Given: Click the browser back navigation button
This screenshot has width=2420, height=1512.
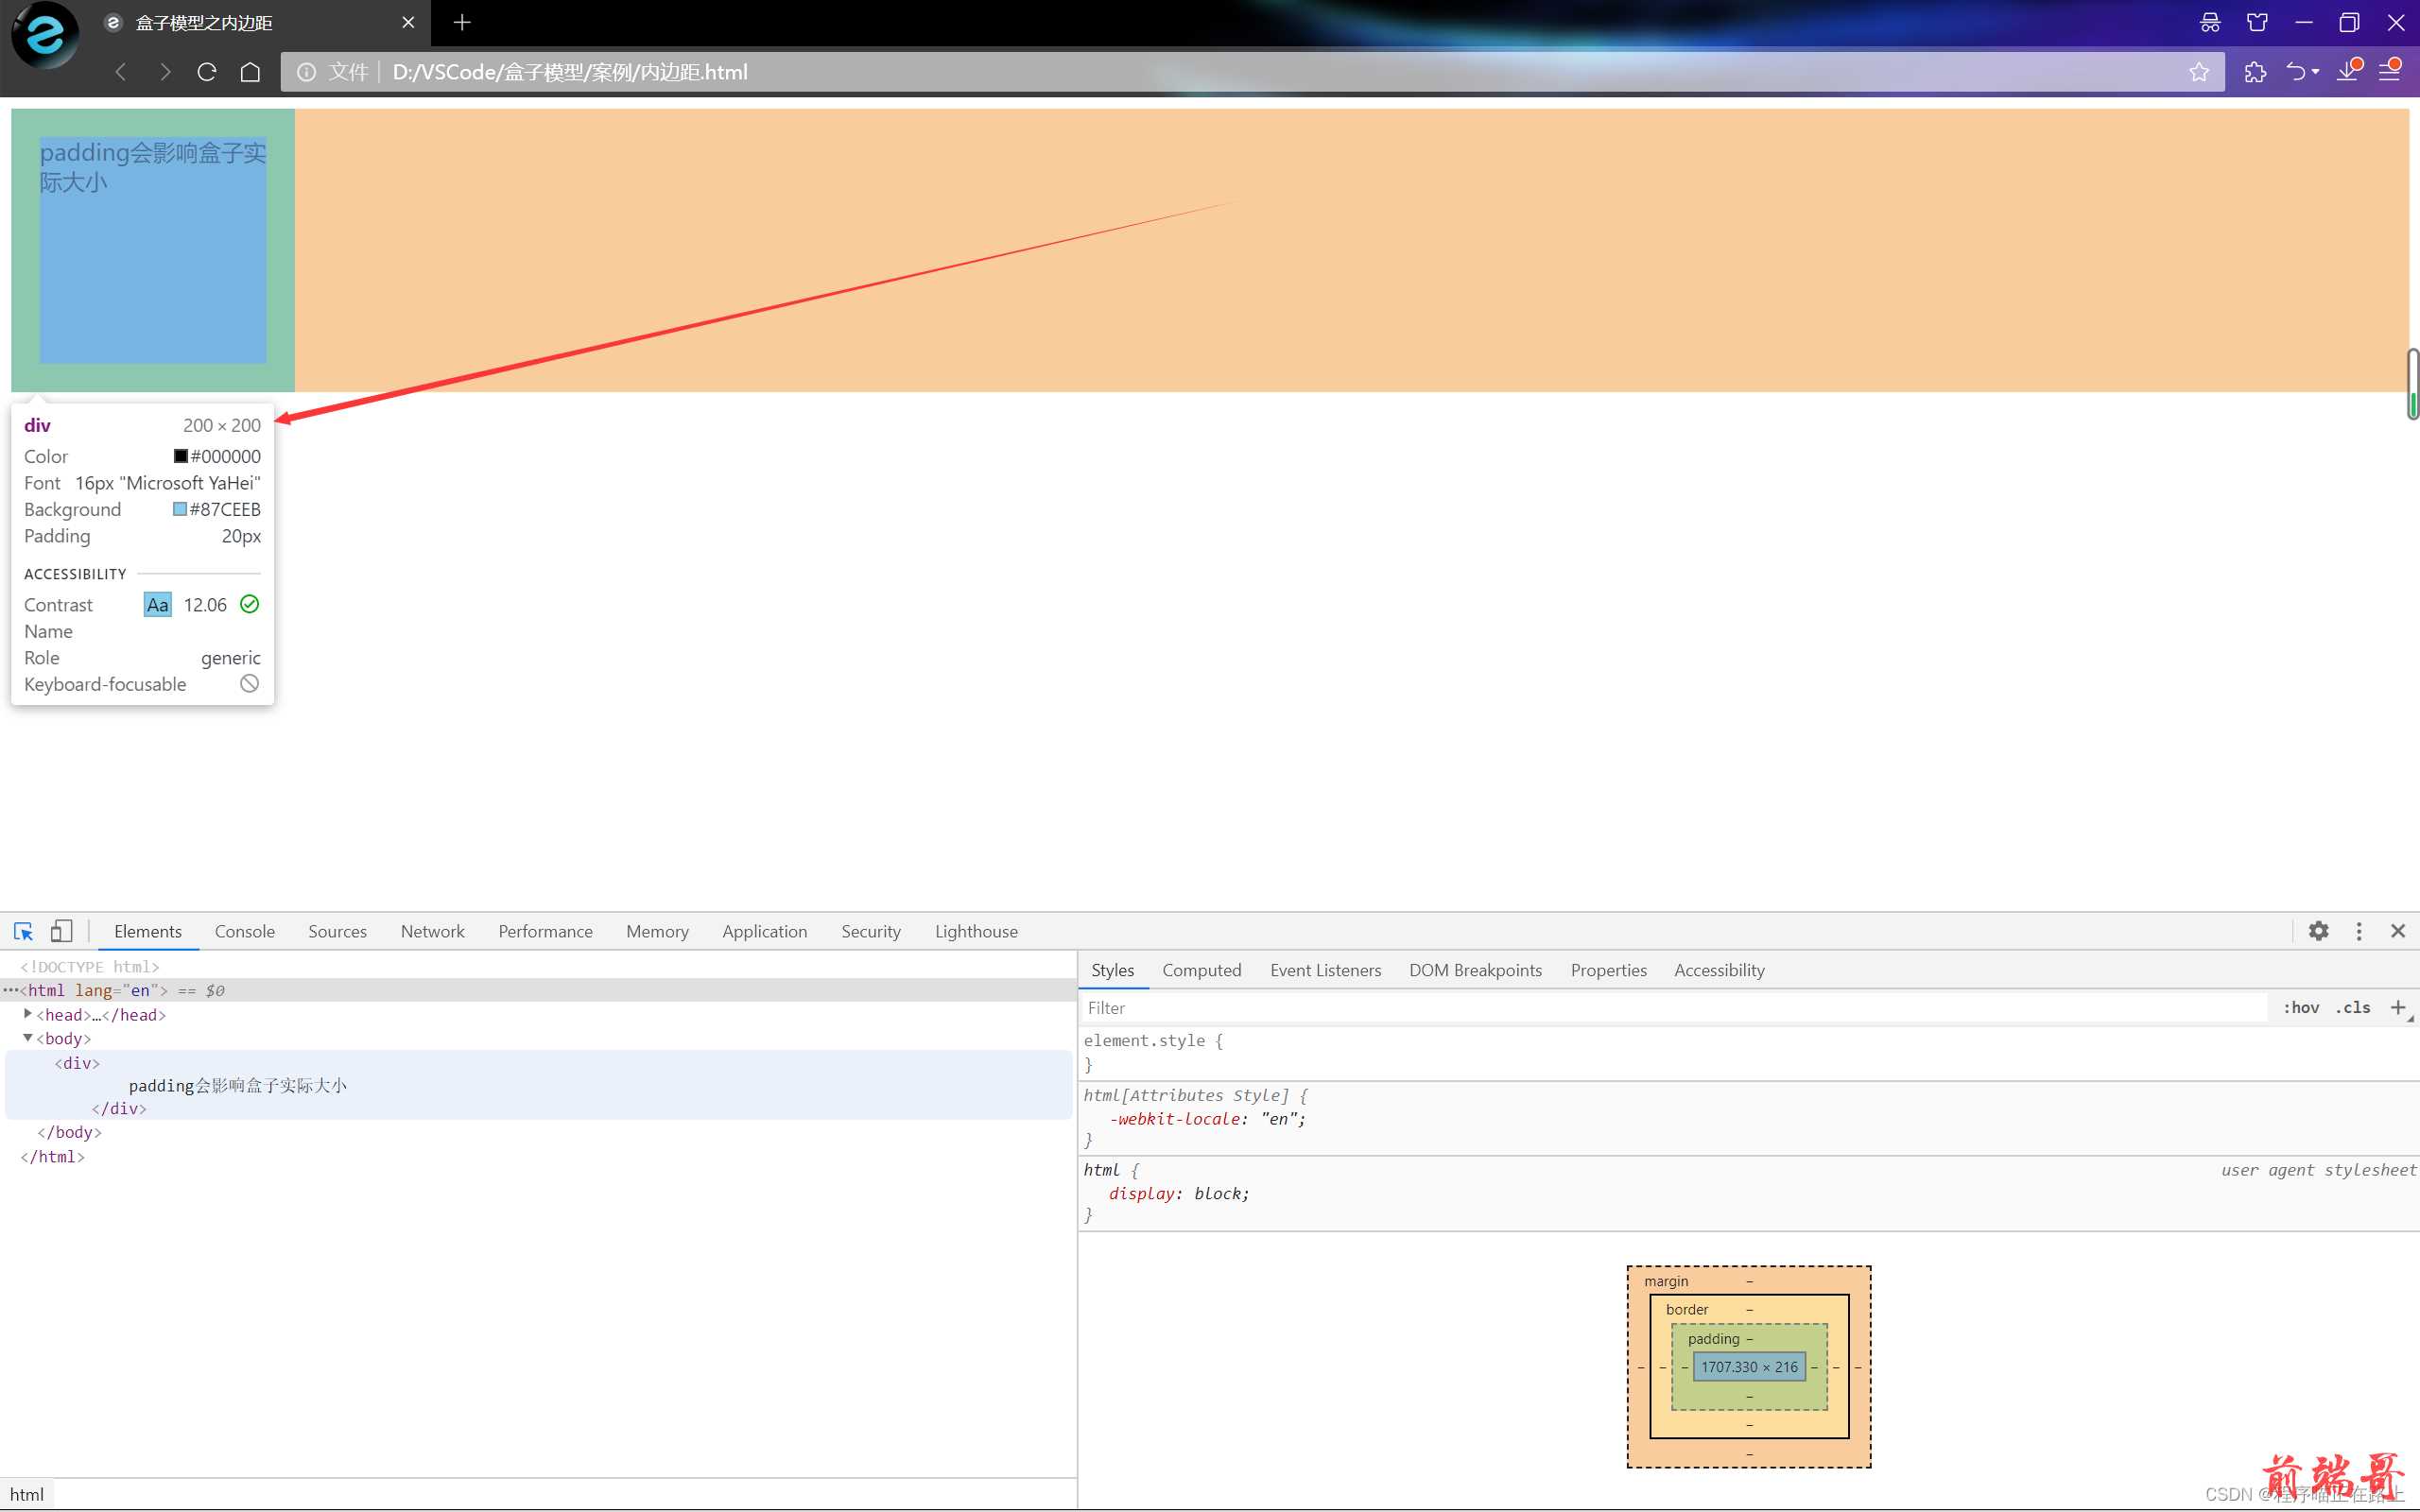Looking at the screenshot, I should coord(120,72).
